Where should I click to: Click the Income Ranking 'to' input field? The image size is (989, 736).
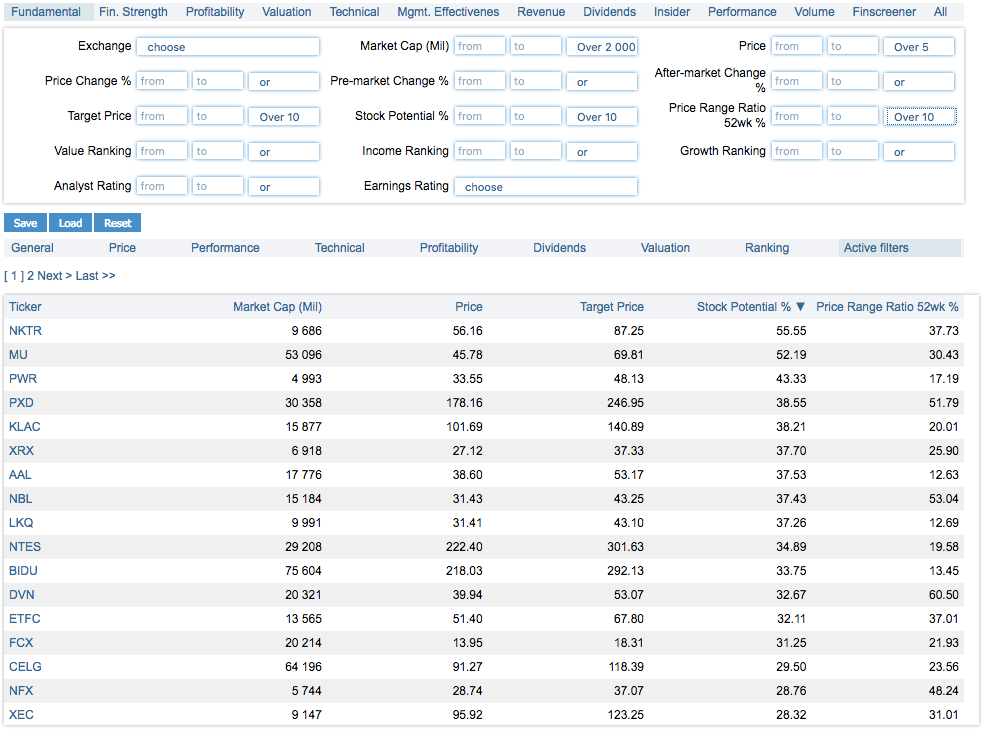535,151
